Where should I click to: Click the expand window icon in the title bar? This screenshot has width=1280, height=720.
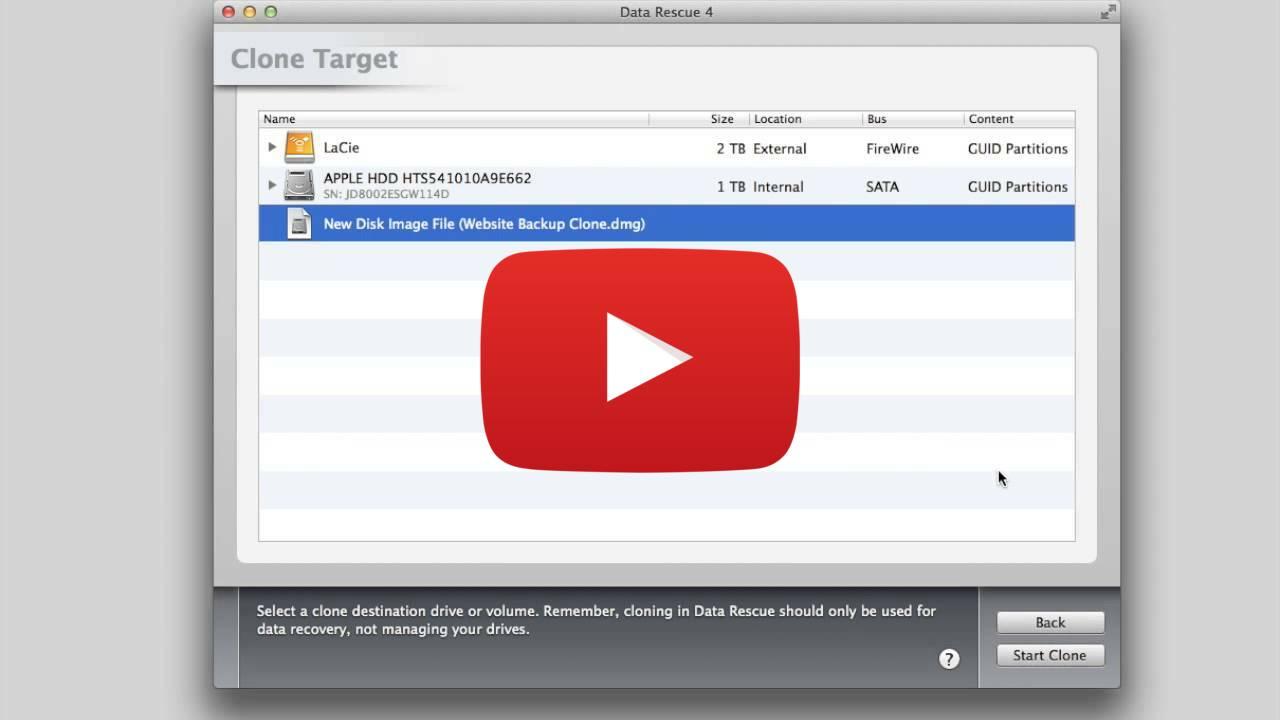(x=1107, y=12)
